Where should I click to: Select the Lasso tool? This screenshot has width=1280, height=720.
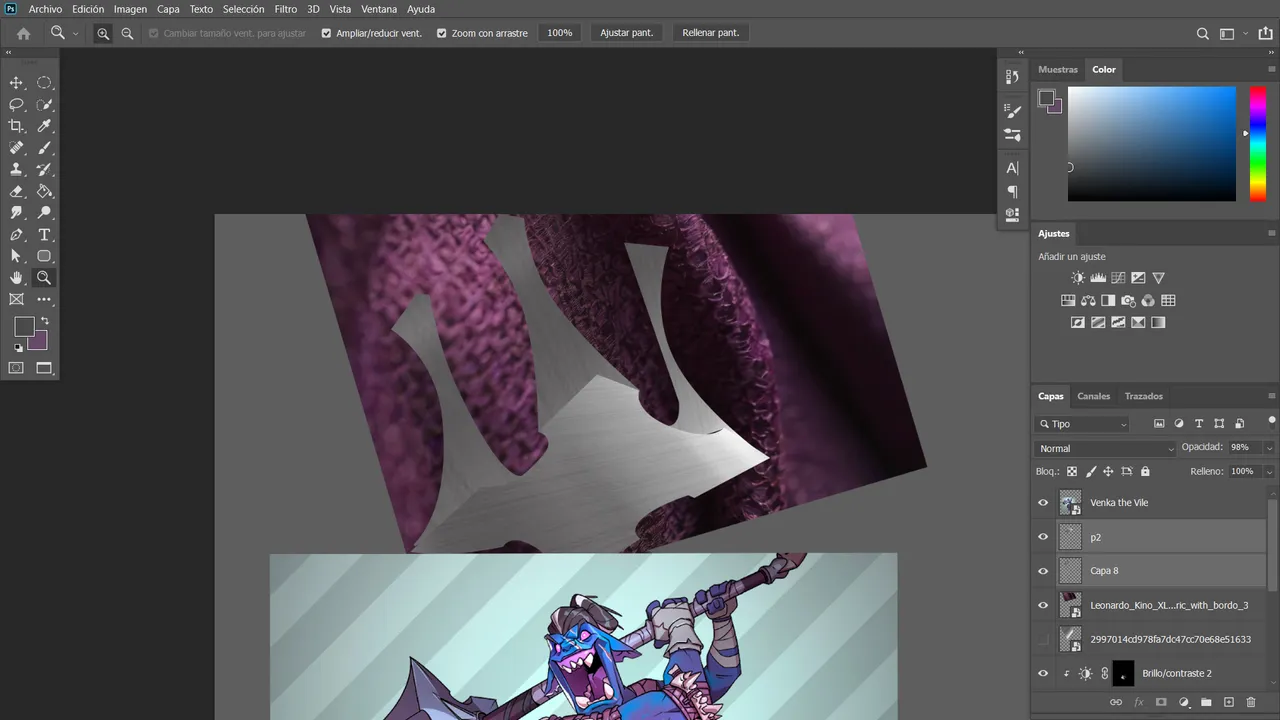(x=16, y=105)
